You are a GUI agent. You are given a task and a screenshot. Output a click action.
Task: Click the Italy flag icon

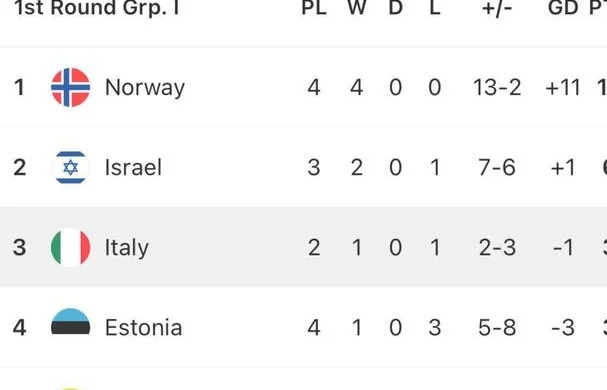click(70, 247)
